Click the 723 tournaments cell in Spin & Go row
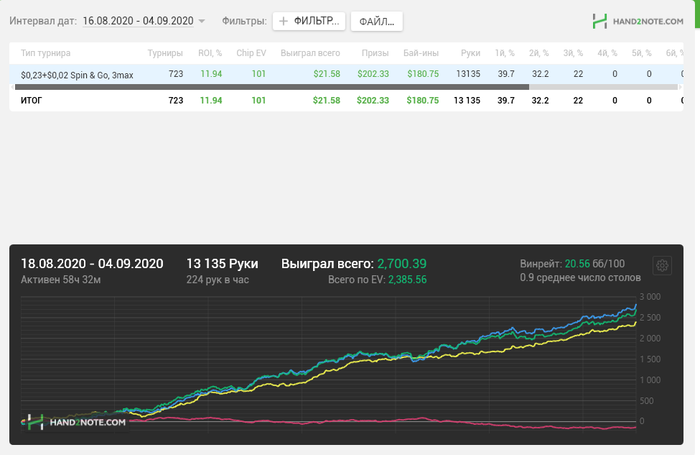The image size is (700, 455). coord(176,74)
